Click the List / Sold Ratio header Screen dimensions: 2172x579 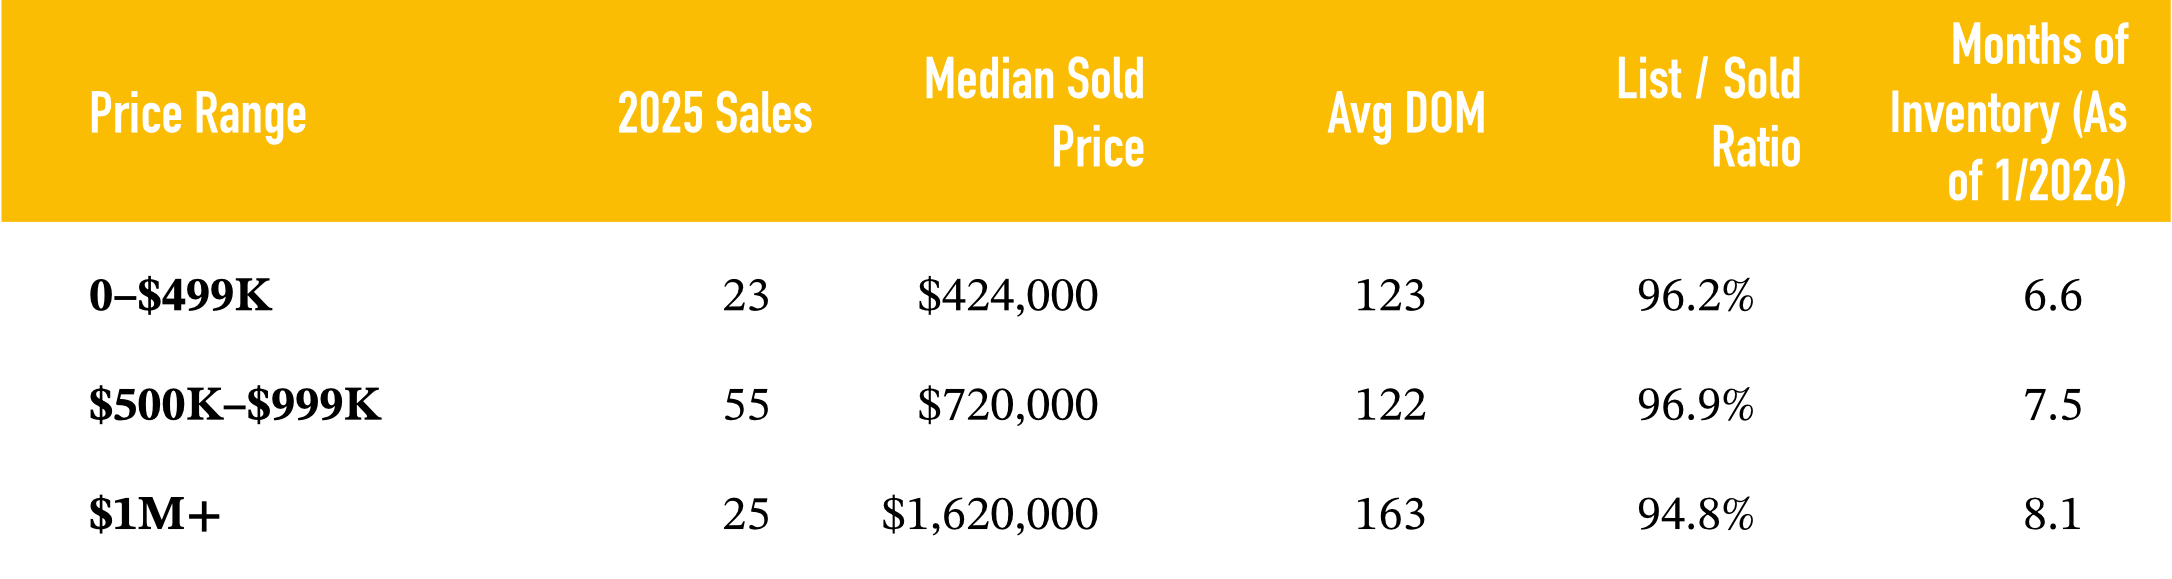click(1708, 113)
